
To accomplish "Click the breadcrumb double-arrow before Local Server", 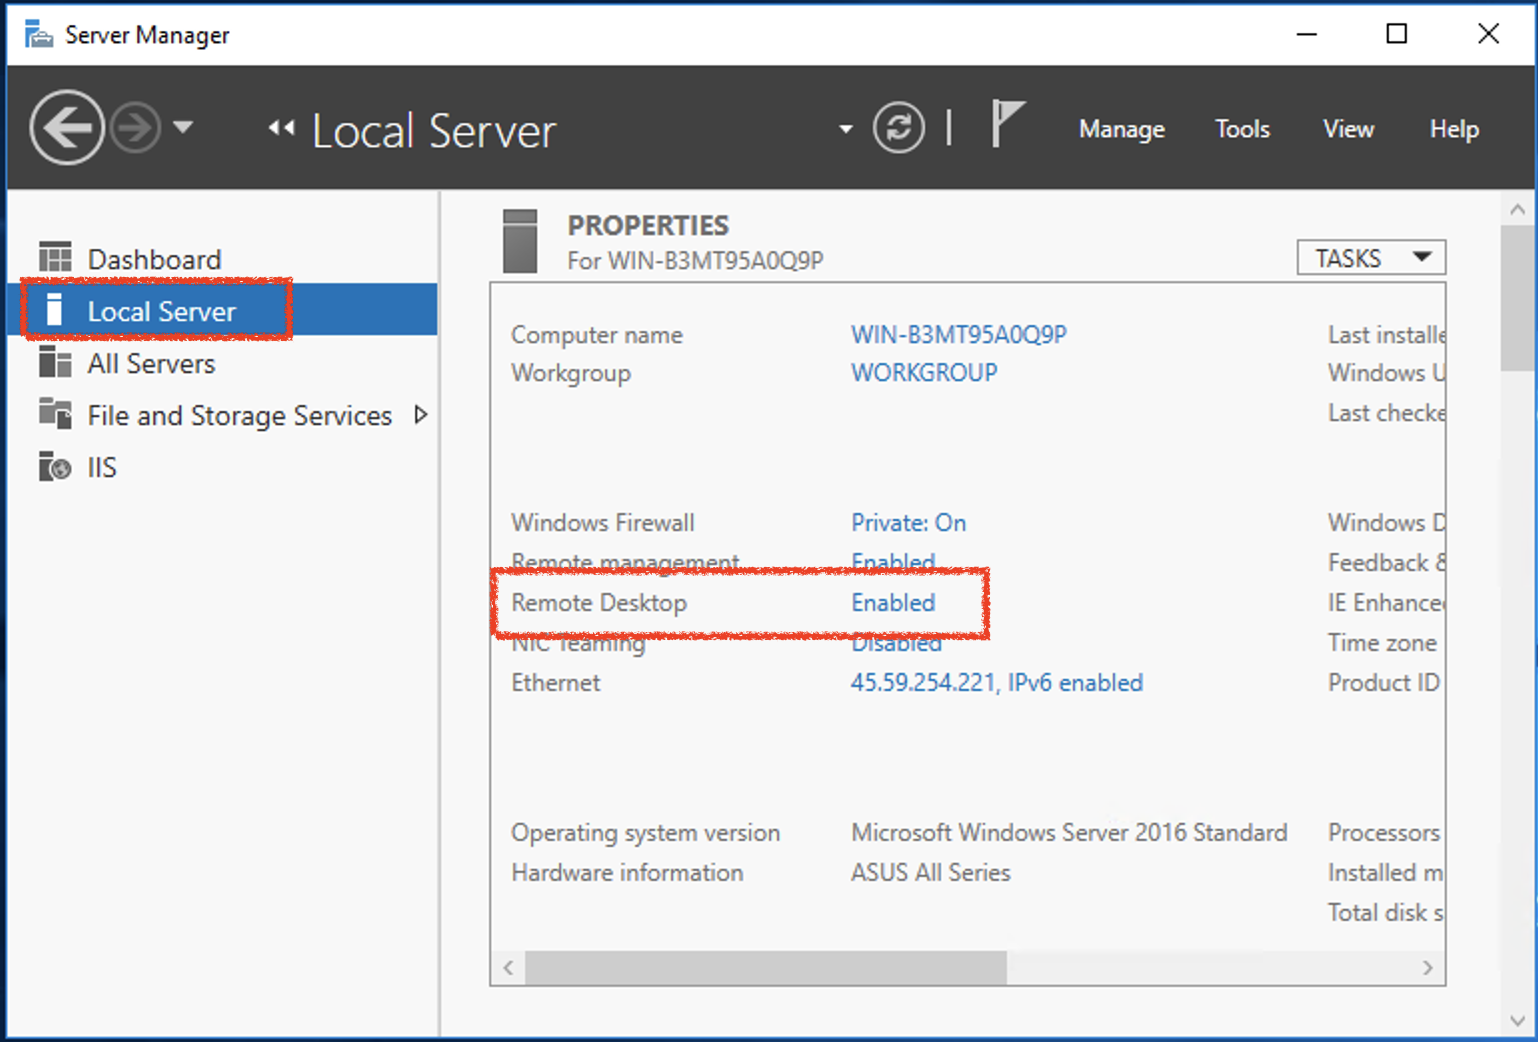I will point(282,127).
